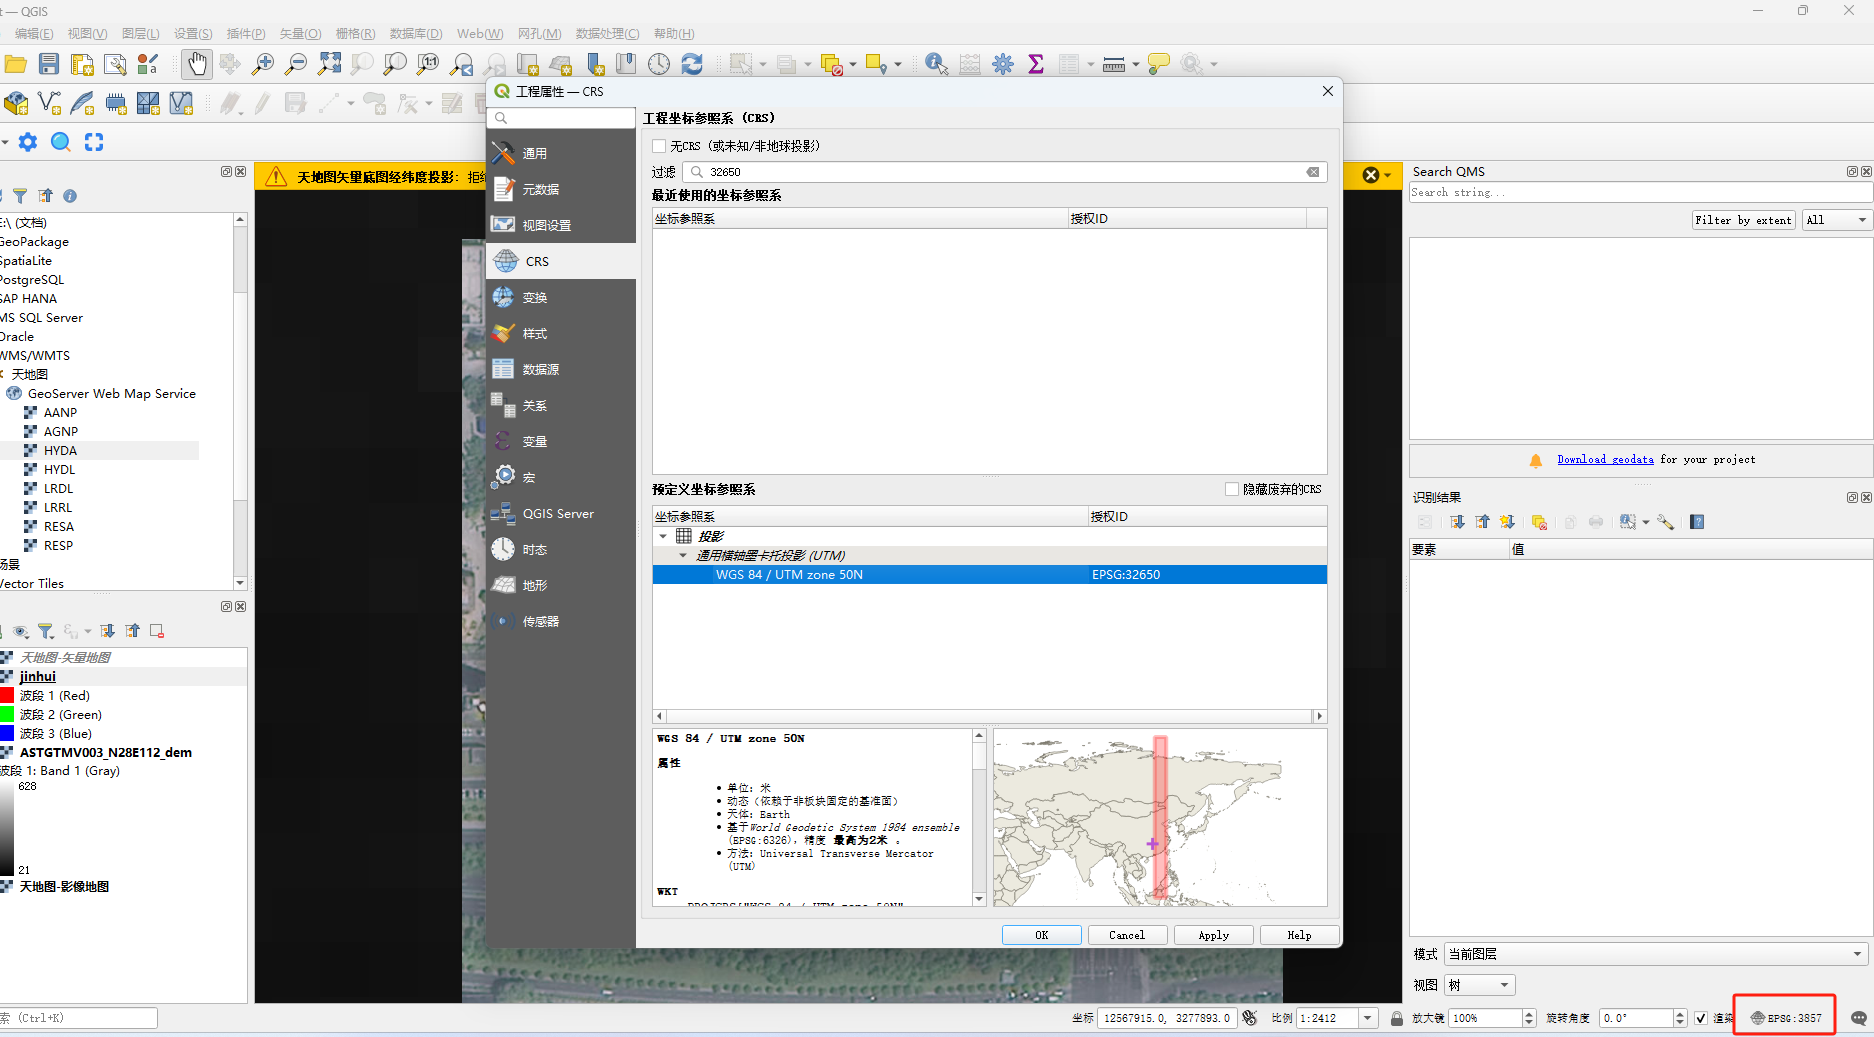Toggle the render checkbox in status bar
This screenshot has height=1037, width=1874.
click(1701, 1018)
